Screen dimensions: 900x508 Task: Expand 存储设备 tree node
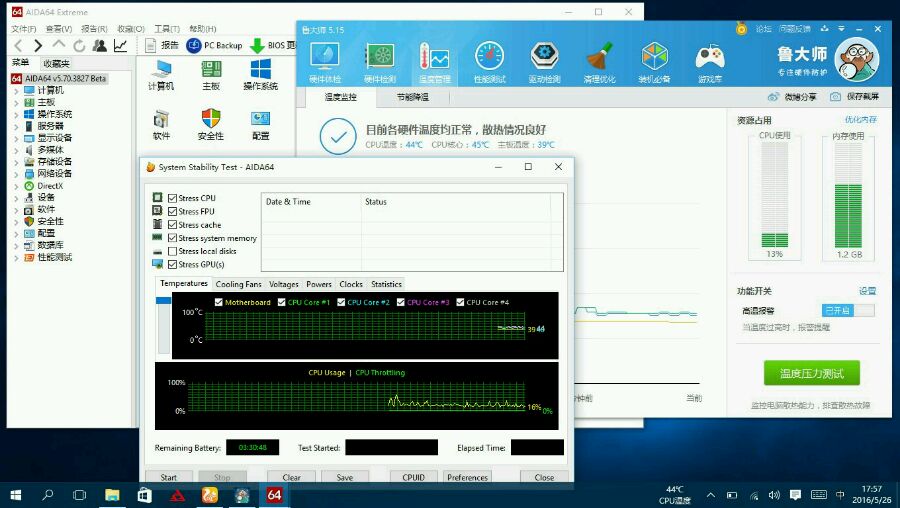click(16, 162)
